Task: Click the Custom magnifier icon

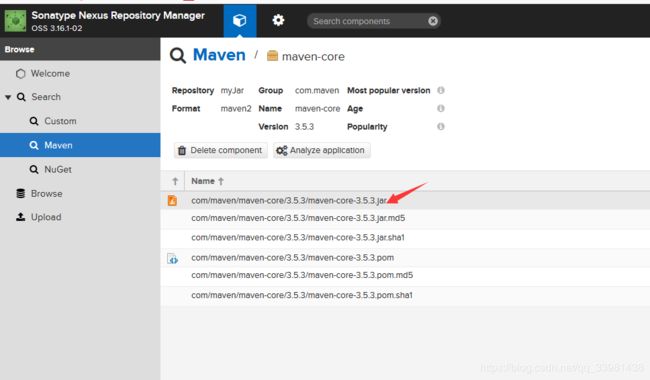Action: (x=34, y=121)
